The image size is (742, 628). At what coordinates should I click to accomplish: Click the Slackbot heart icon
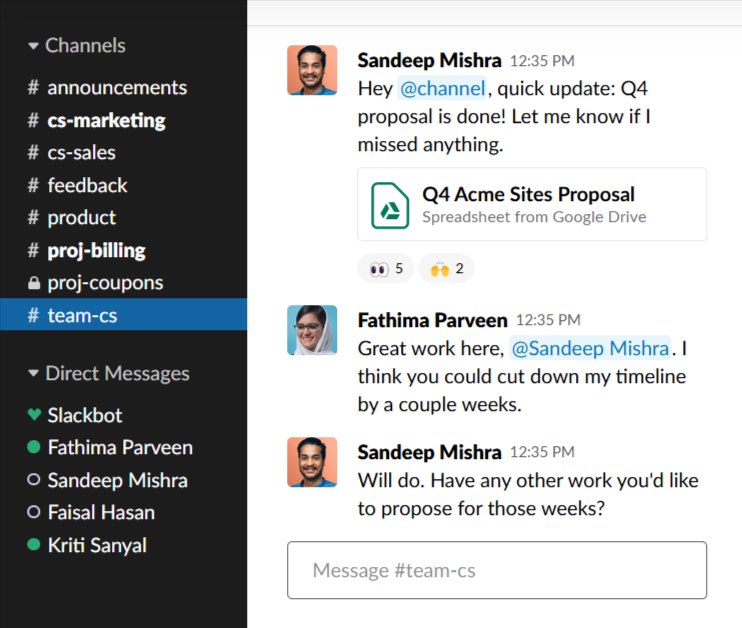pos(34,415)
